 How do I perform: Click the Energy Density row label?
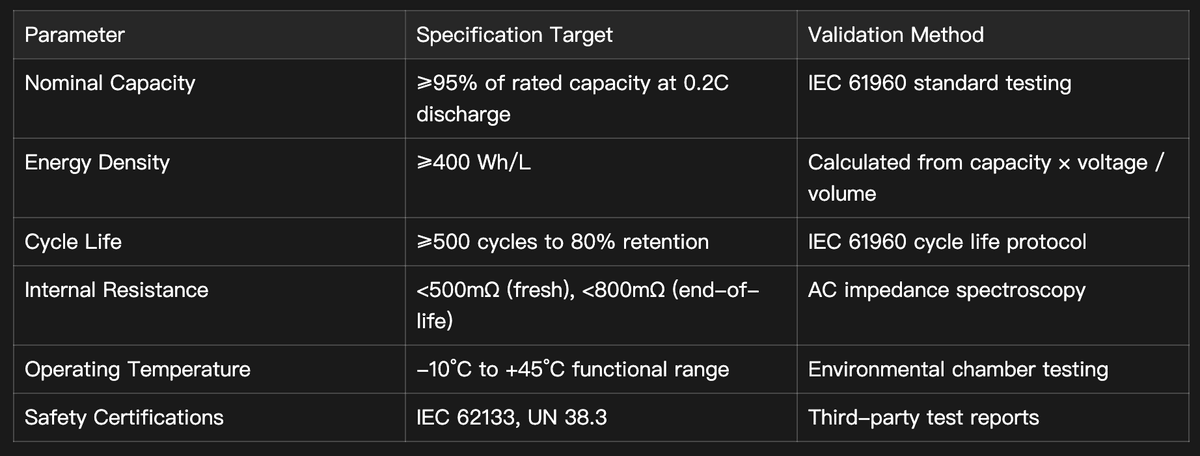tap(97, 162)
